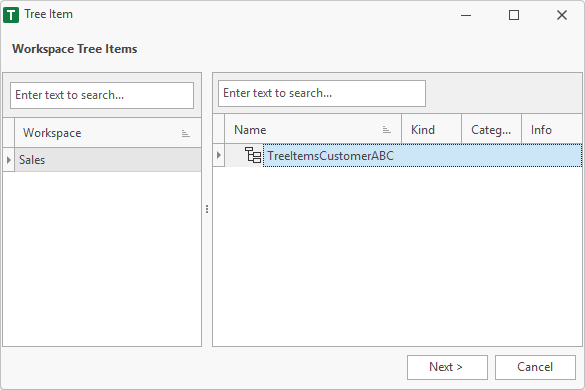This screenshot has height=390, width=585.
Task: Click the Cancel button
Action: (x=535, y=367)
